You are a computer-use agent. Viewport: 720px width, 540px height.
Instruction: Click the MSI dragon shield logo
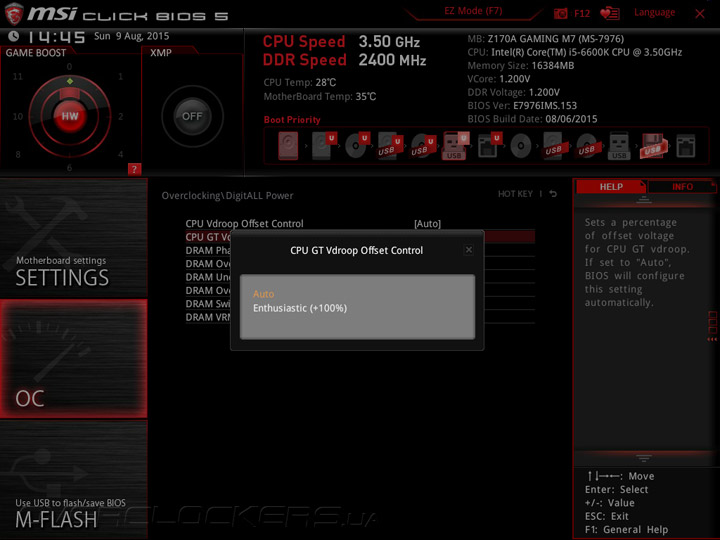pos(14,14)
